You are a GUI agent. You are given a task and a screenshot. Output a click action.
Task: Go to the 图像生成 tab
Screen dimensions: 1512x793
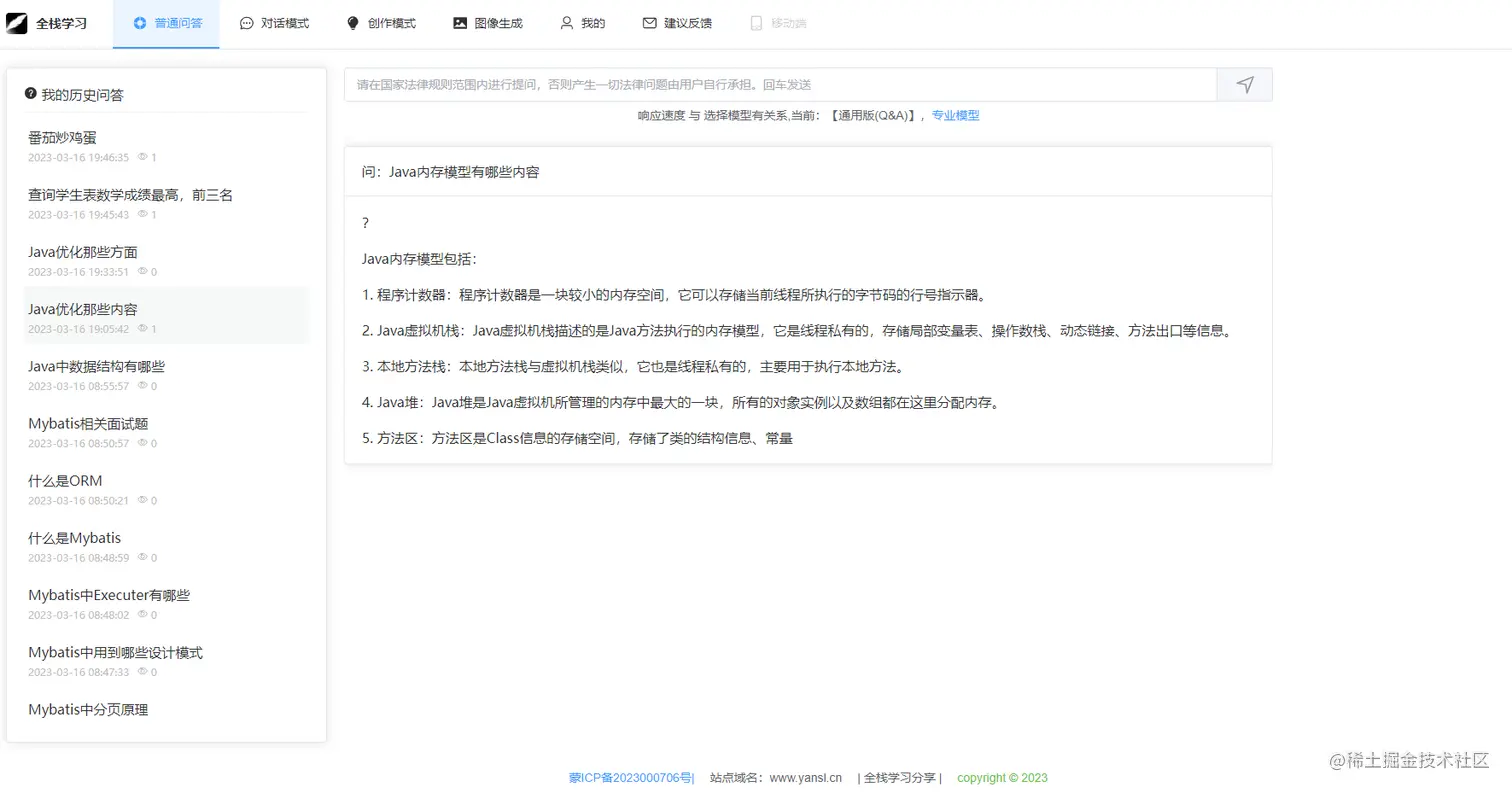coord(487,23)
